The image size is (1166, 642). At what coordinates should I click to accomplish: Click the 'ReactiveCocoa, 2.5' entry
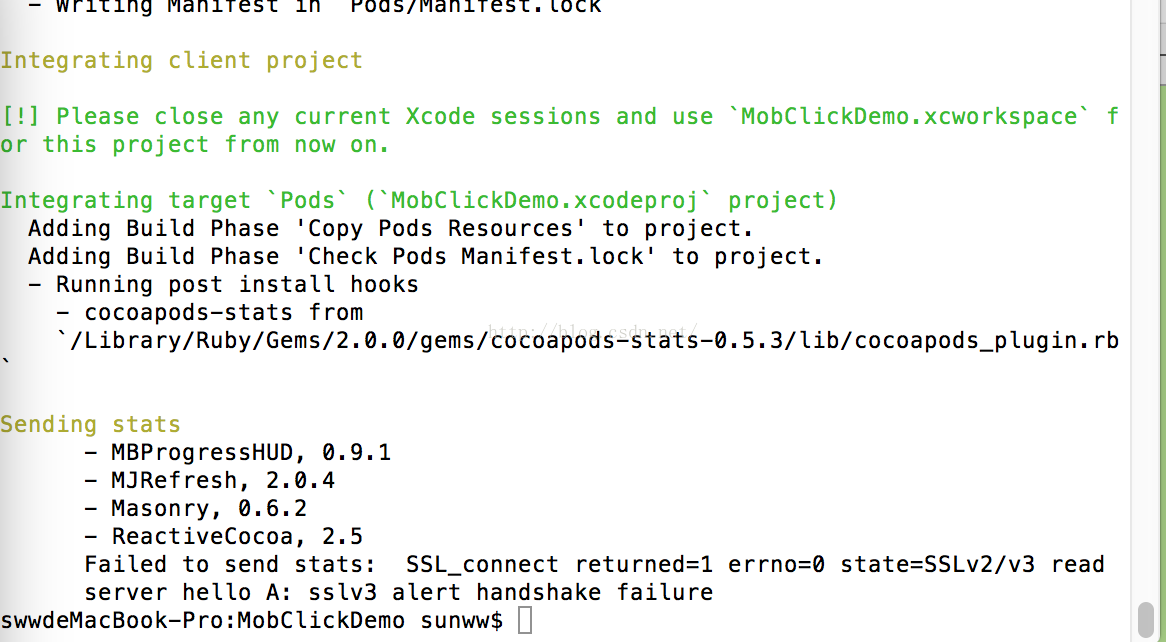pos(223,536)
